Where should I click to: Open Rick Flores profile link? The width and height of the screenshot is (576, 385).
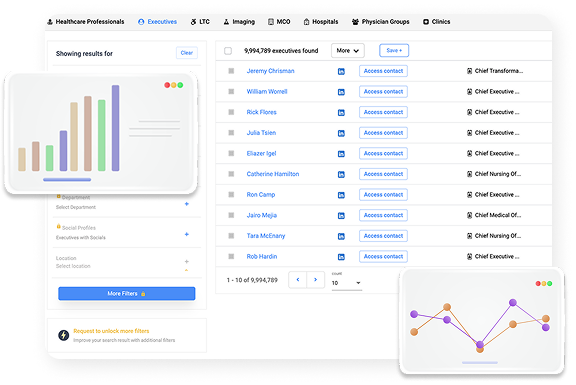(x=262, y=112)
